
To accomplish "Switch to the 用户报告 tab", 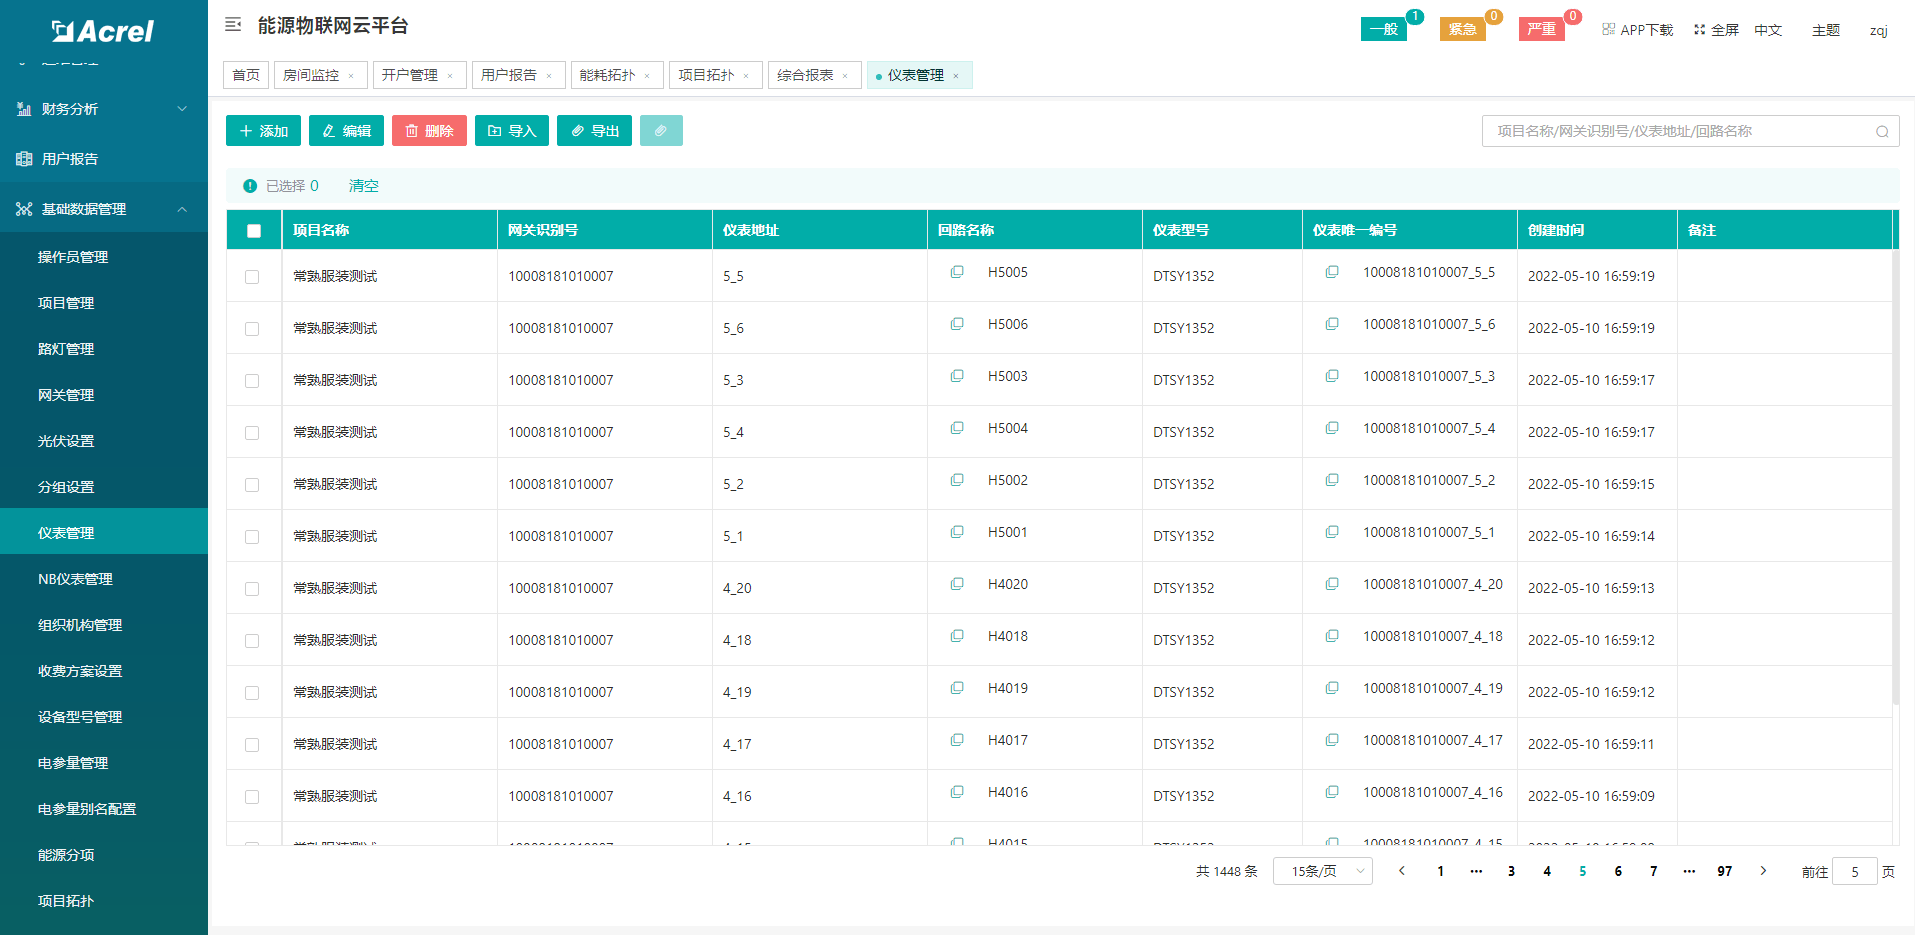I will tap(509, 75).
